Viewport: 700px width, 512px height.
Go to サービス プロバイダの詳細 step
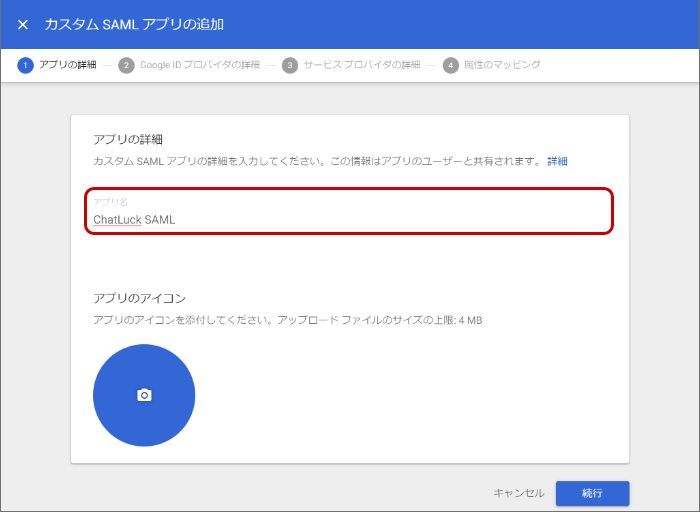click(363, 65)
